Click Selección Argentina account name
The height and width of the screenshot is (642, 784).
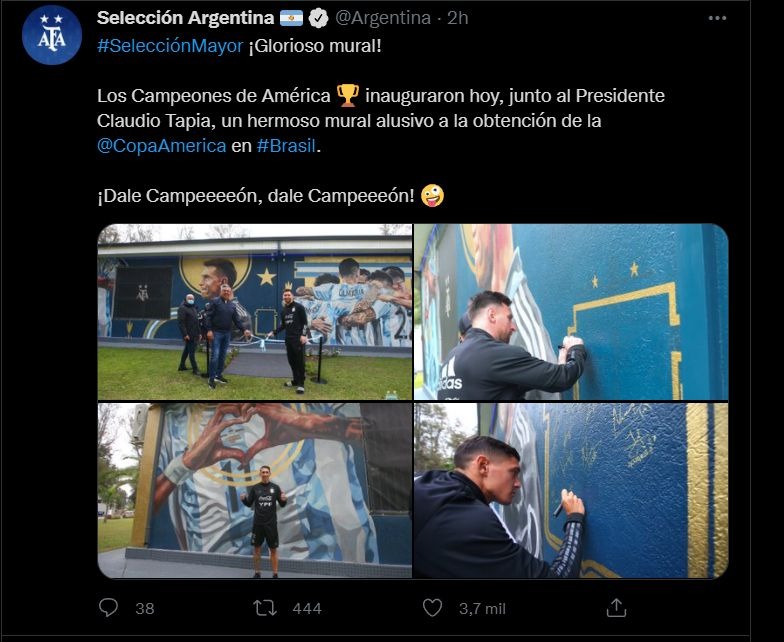(186, 18)
